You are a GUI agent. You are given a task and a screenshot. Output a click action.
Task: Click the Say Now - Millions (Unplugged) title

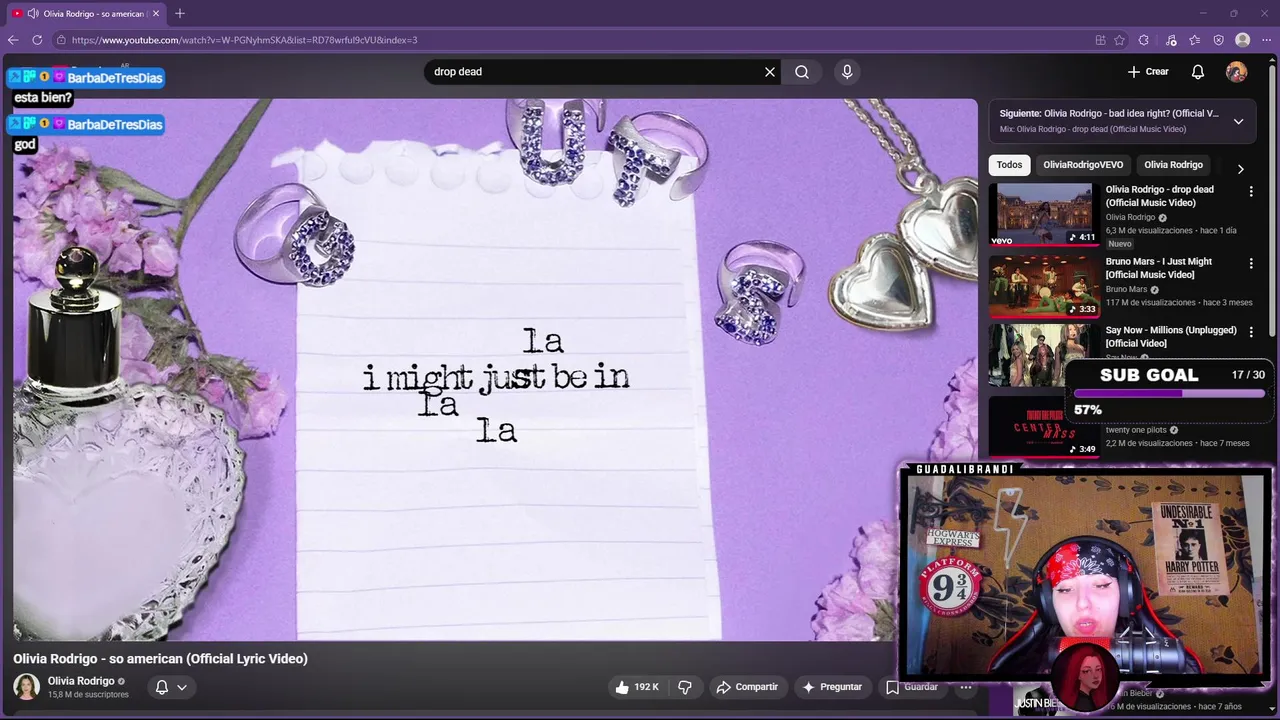[x=1171, y=337]
